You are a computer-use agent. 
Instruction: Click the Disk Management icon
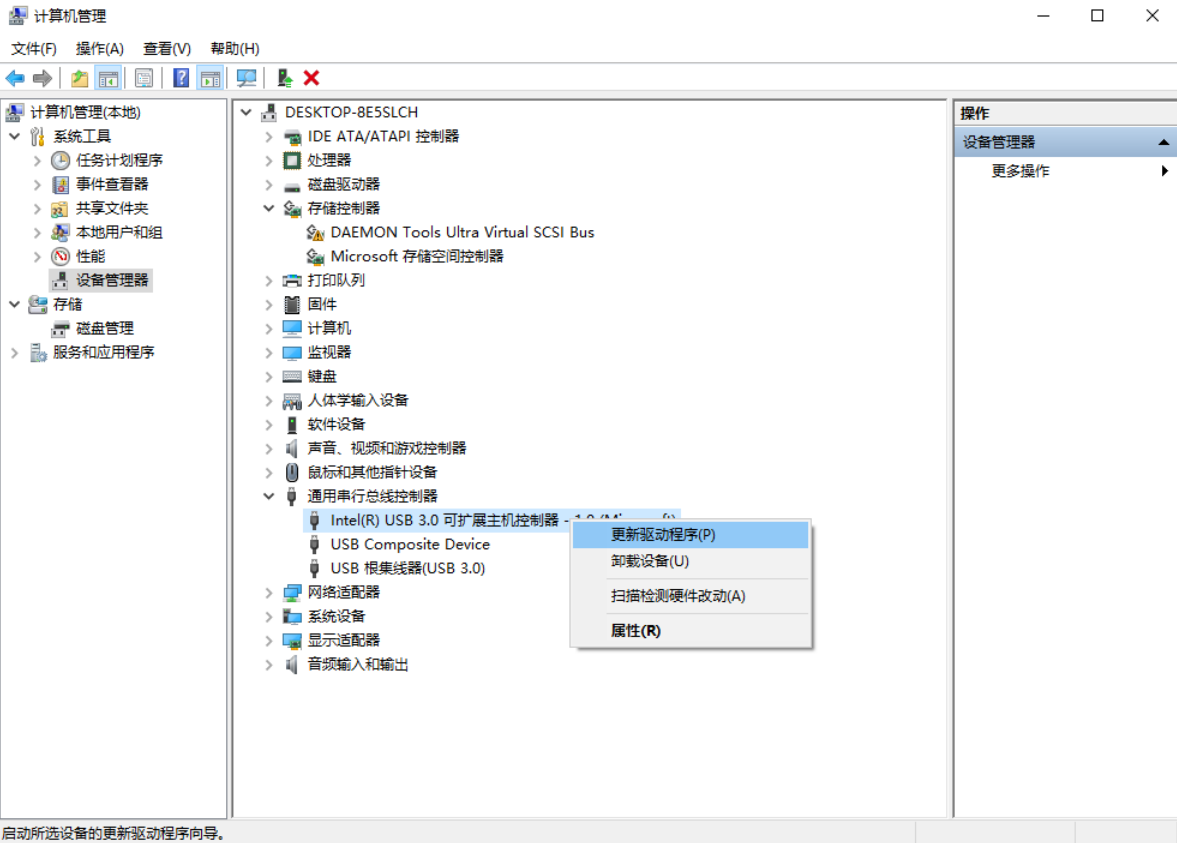pos(60,328)
